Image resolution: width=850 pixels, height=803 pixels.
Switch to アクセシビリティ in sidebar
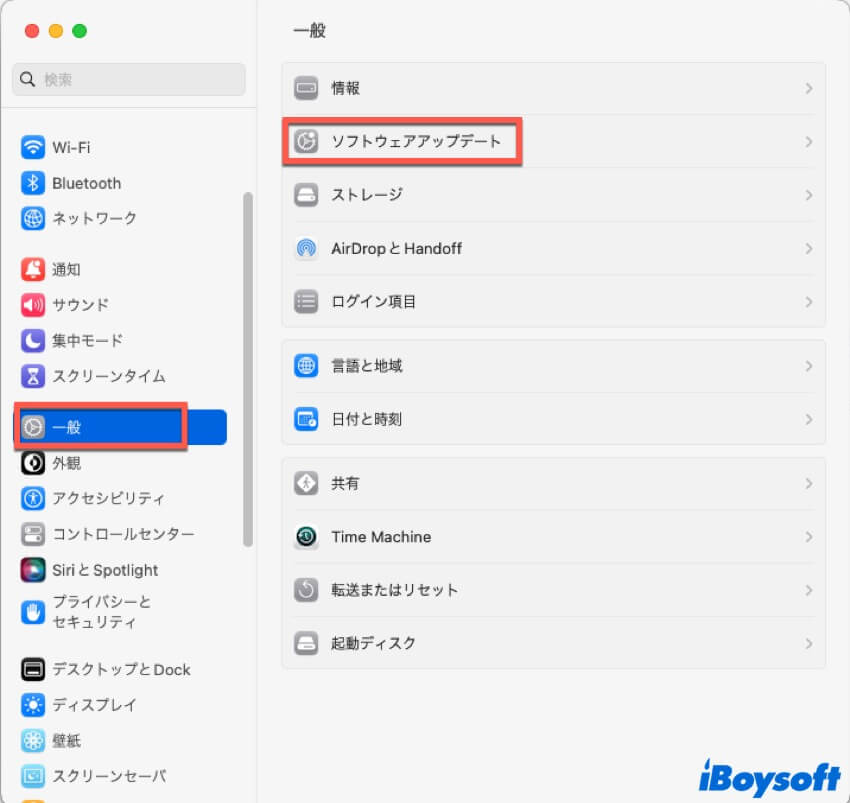coord(108,498)
